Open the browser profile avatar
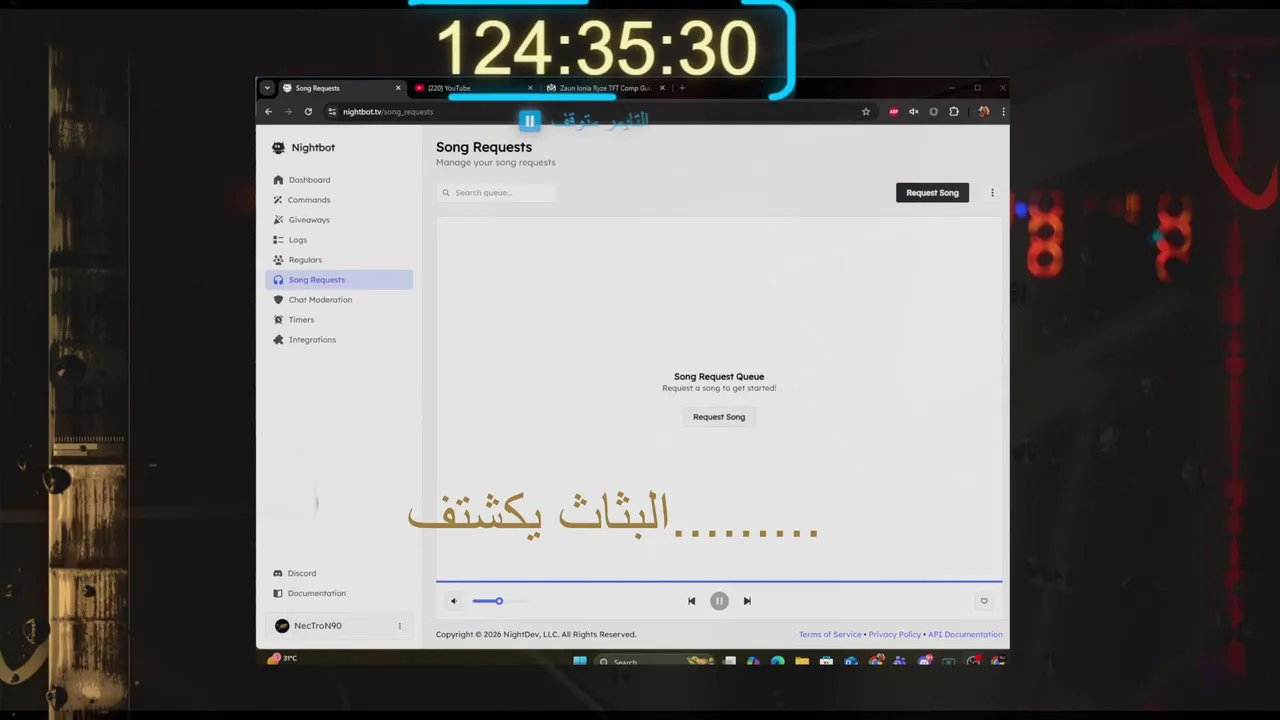This screenshot has height=720, width=1280. tap(984, 112)
